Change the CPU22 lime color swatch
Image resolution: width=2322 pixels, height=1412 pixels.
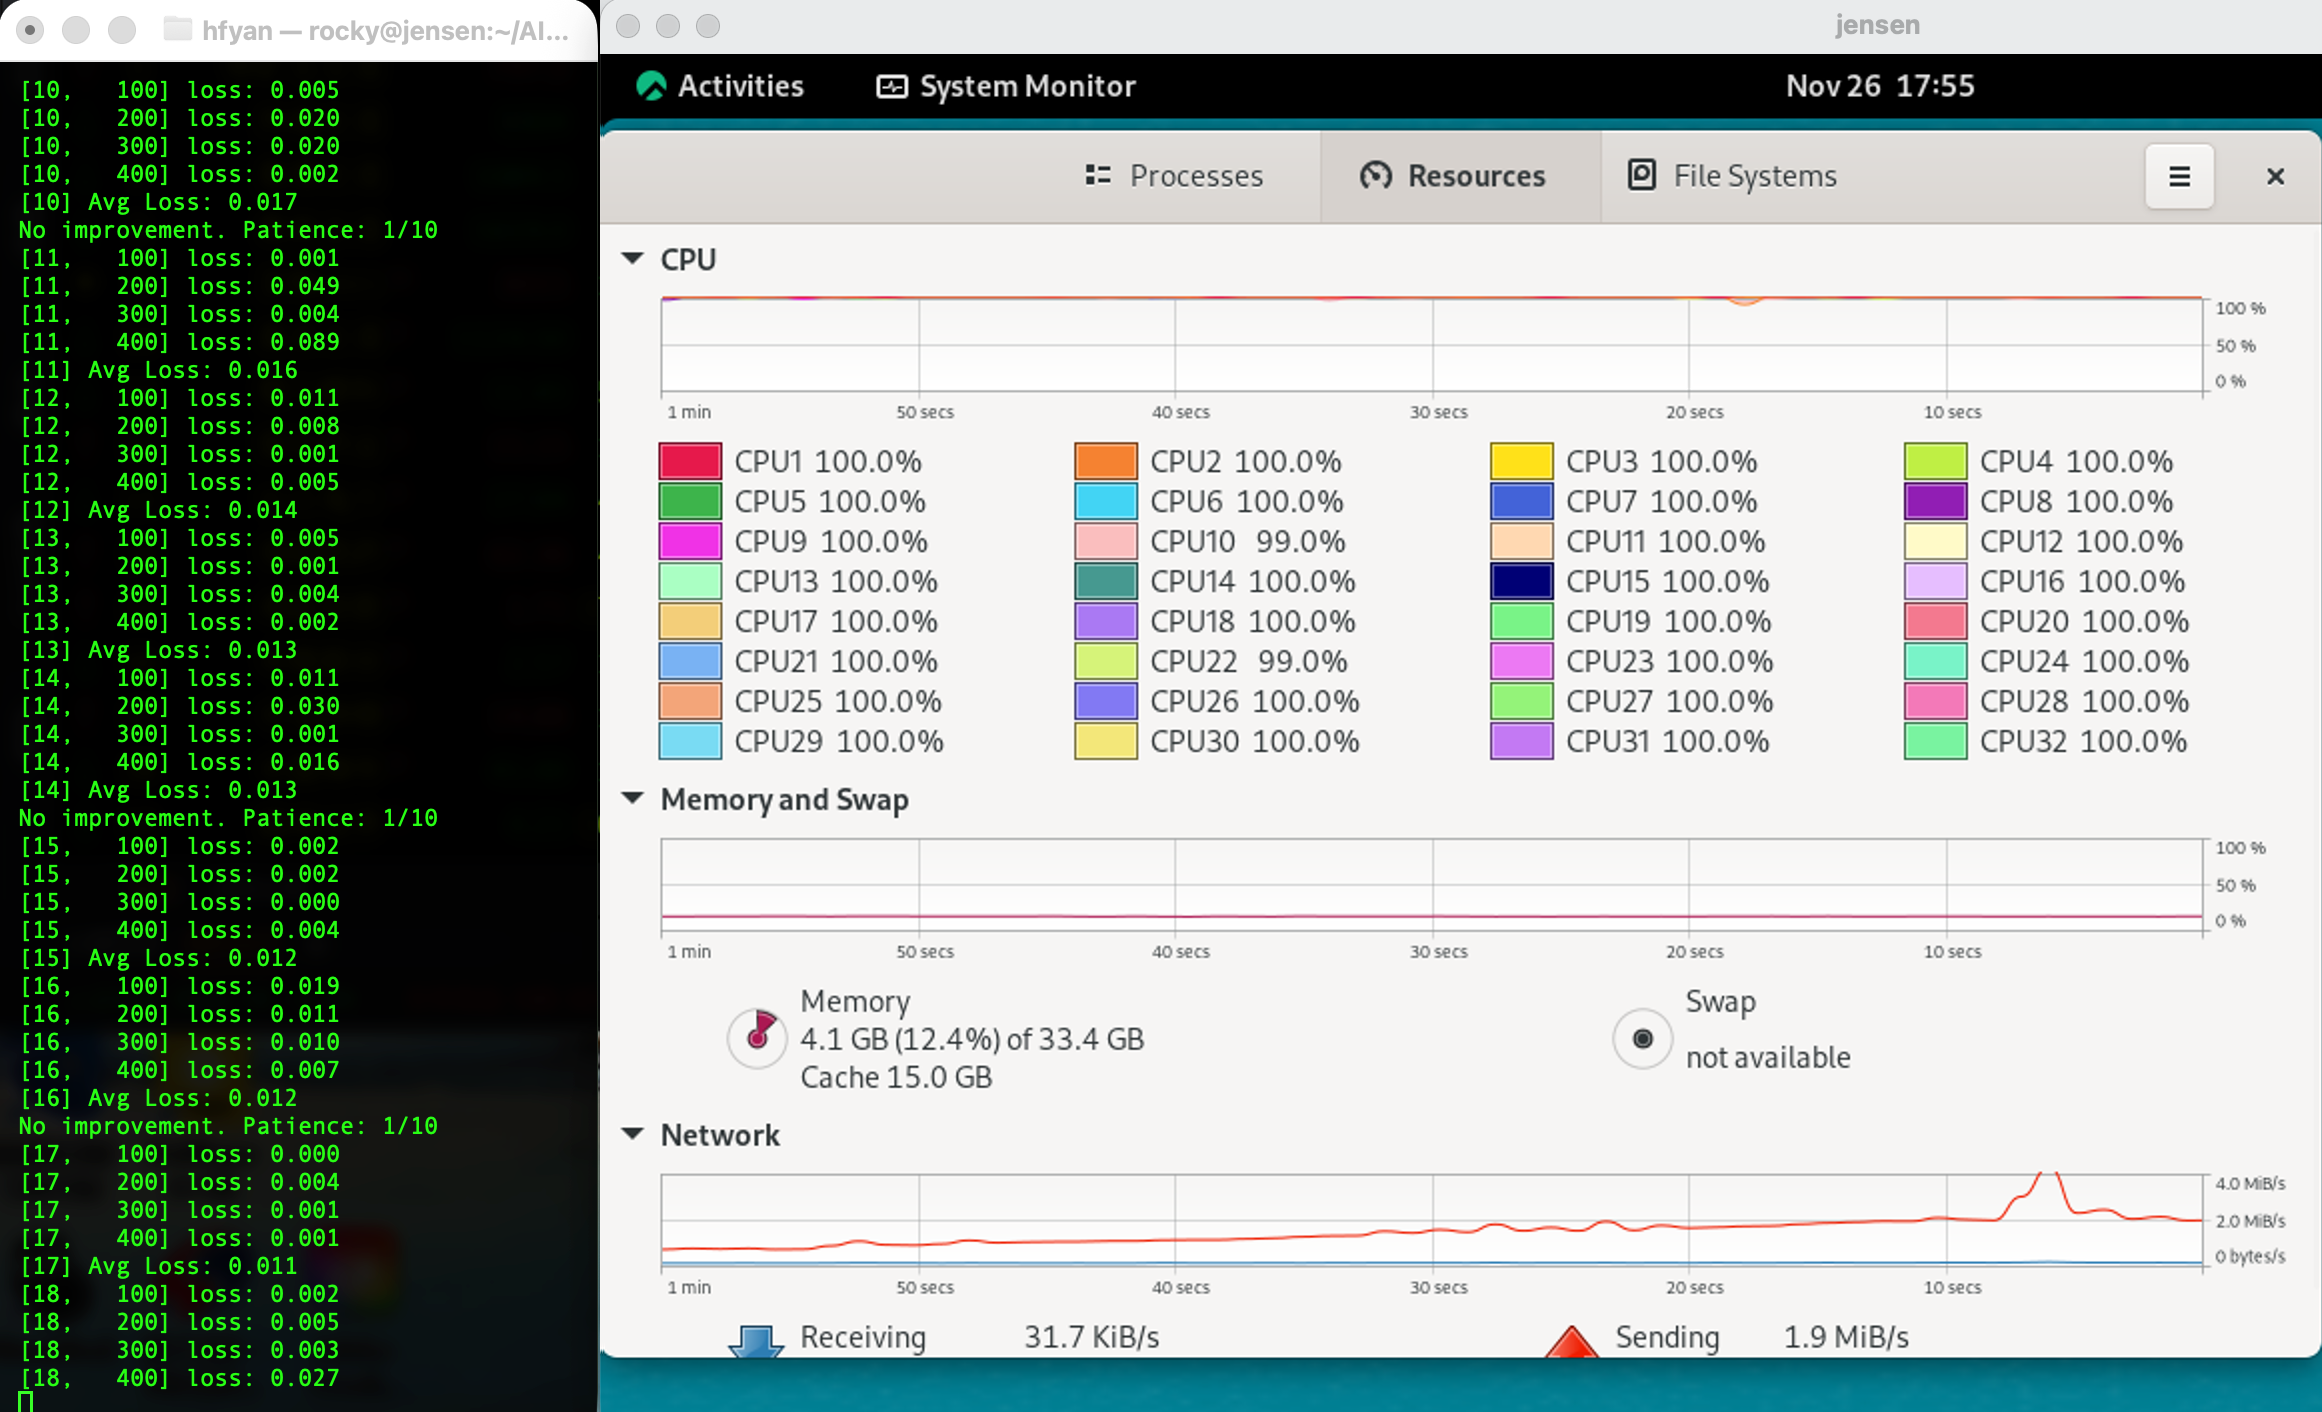pyautogui.click(x=1106, y=661)
